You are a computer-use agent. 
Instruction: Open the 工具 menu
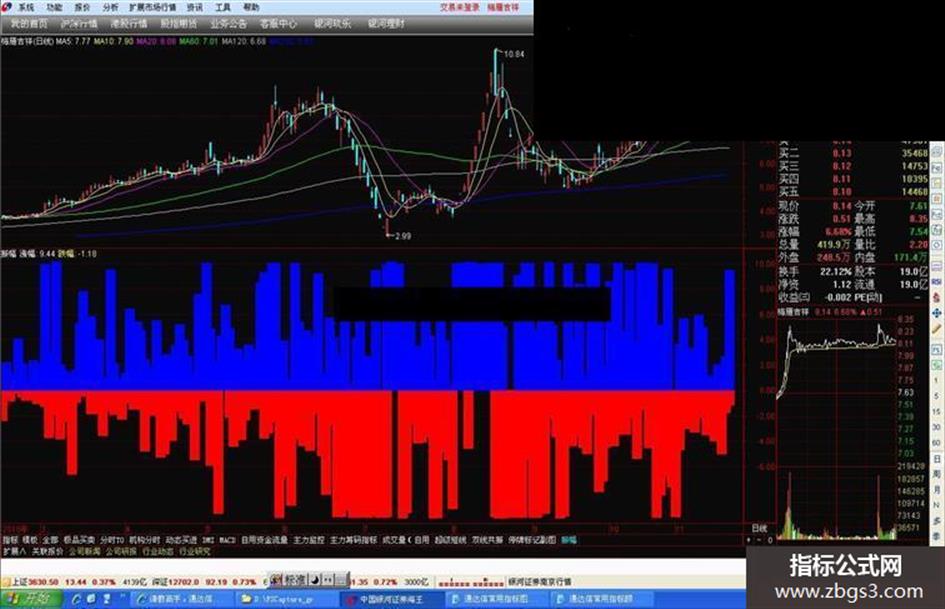pyautogui.click(x=223, y=7)
